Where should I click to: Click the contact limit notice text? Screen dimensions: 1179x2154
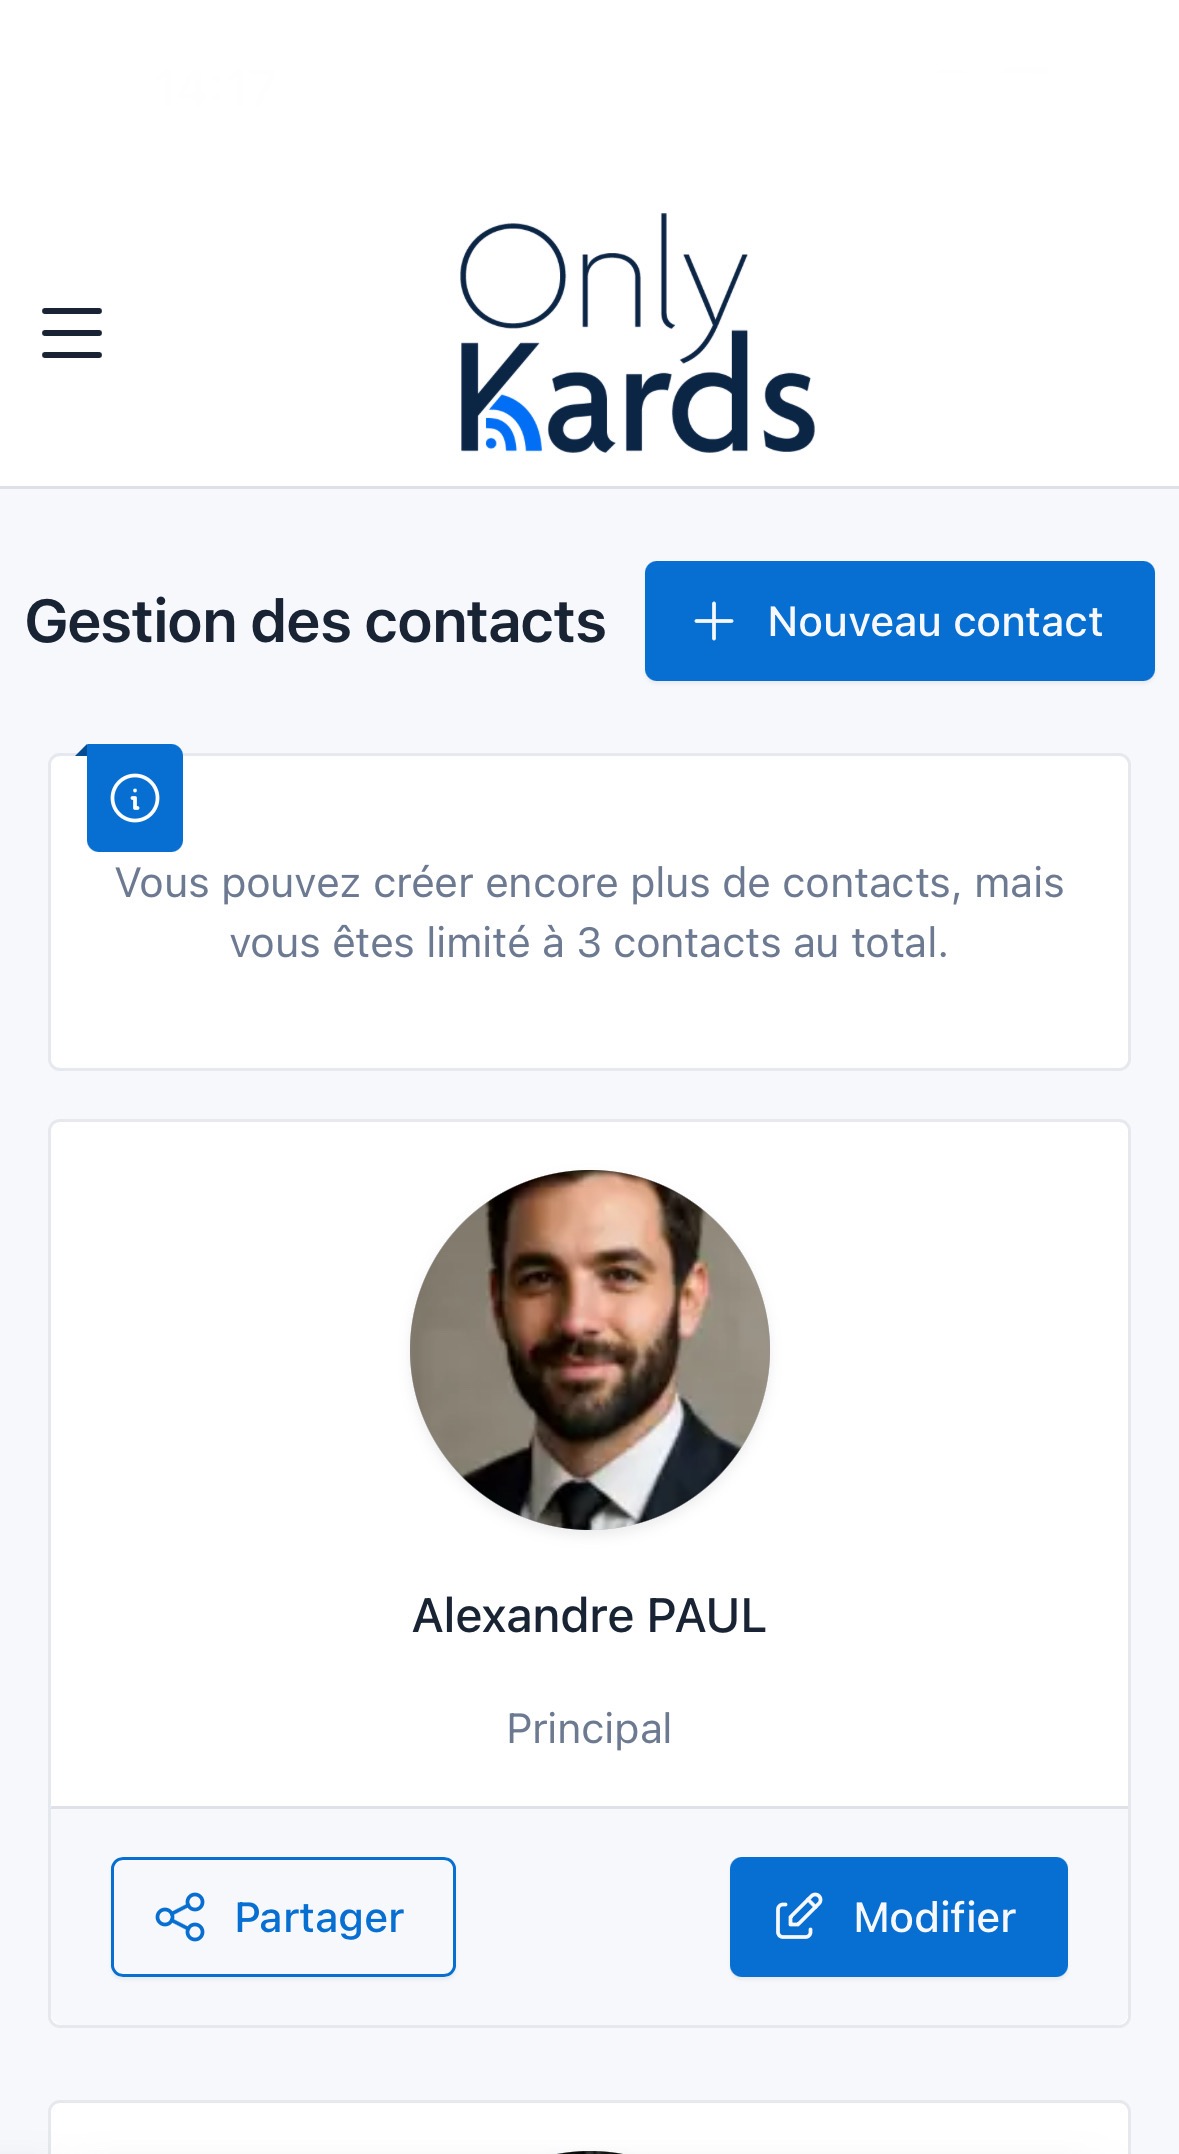click(590, 912)
